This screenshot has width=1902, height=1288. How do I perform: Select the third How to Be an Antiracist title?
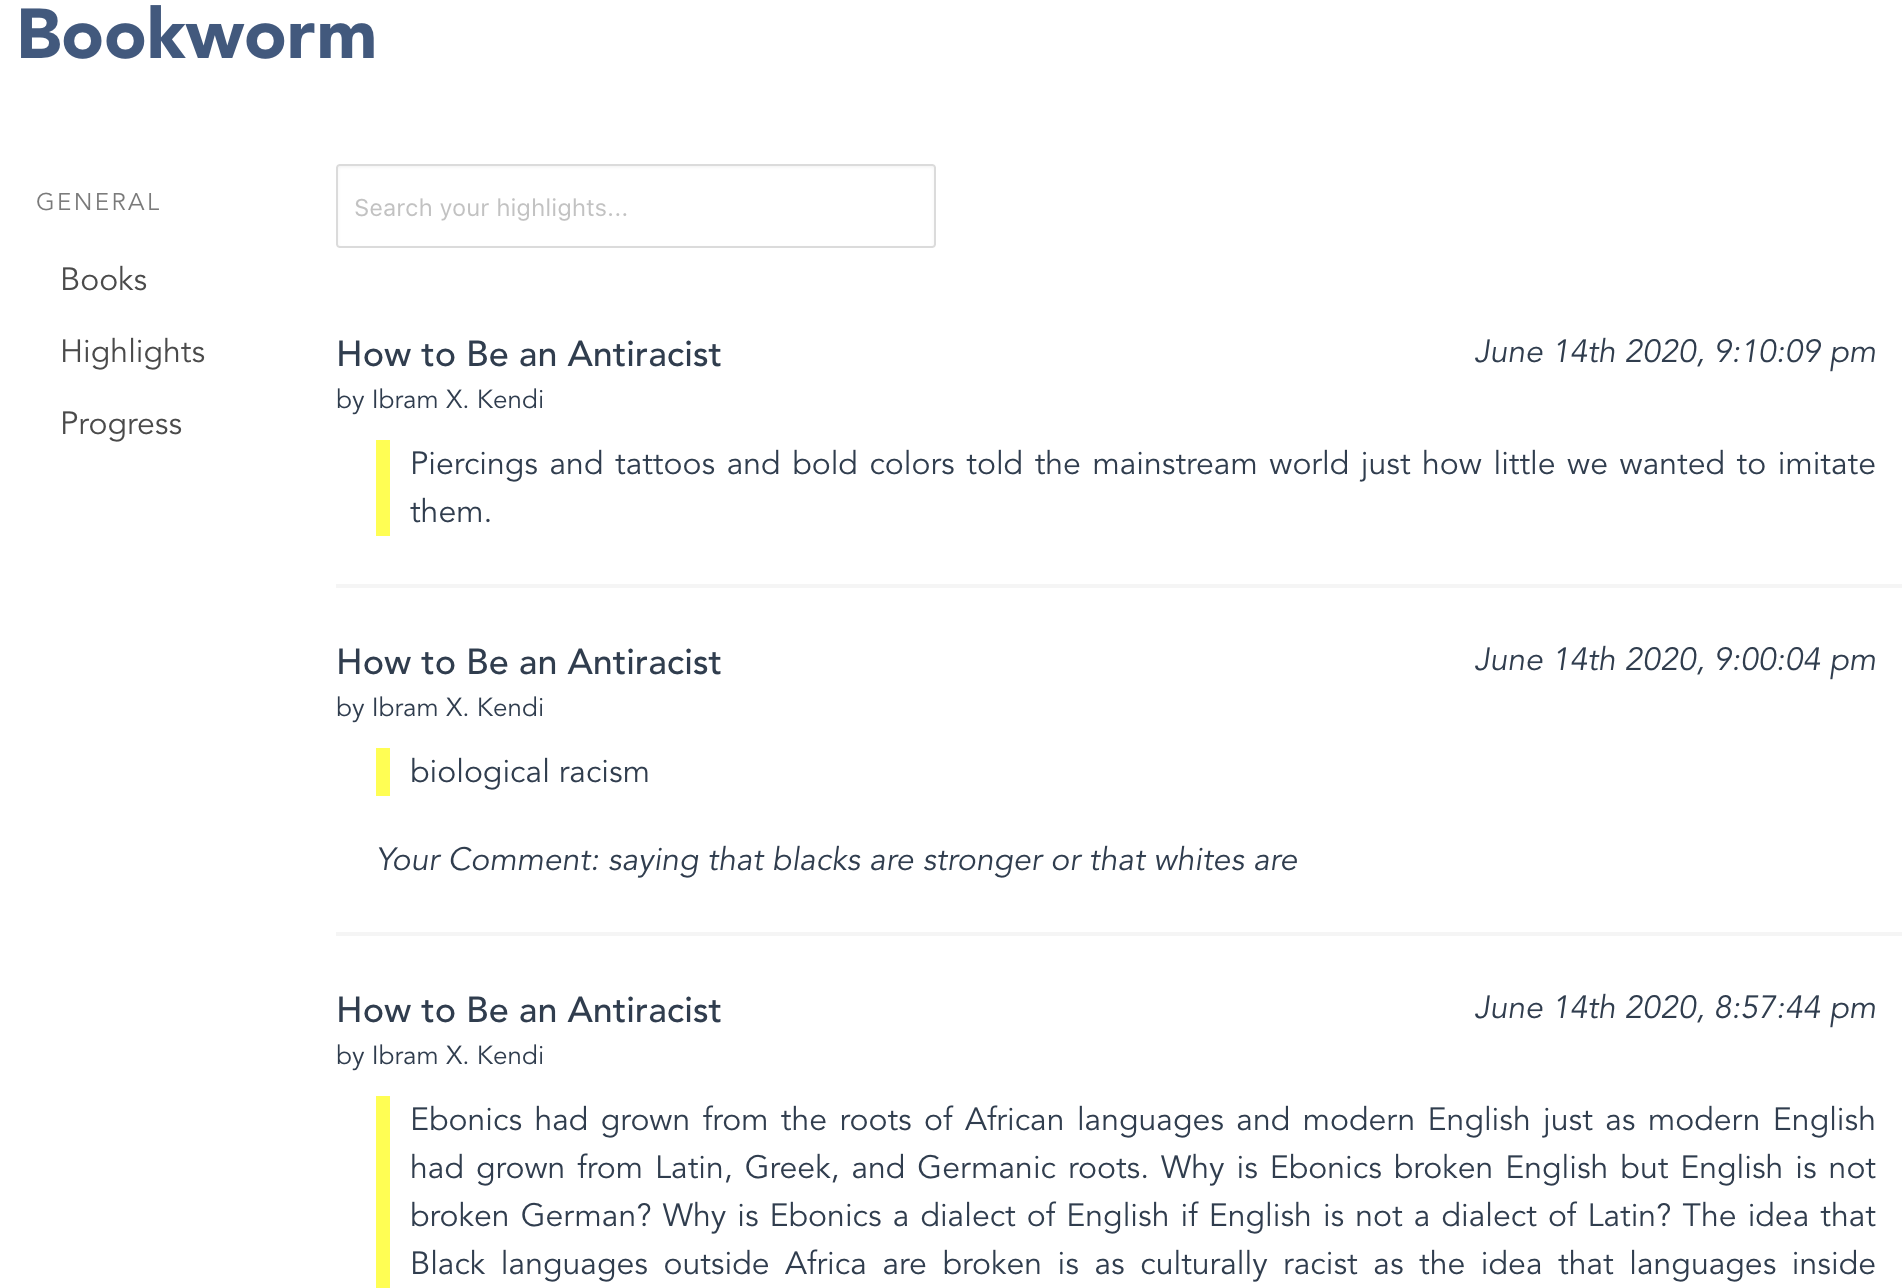528,1010
